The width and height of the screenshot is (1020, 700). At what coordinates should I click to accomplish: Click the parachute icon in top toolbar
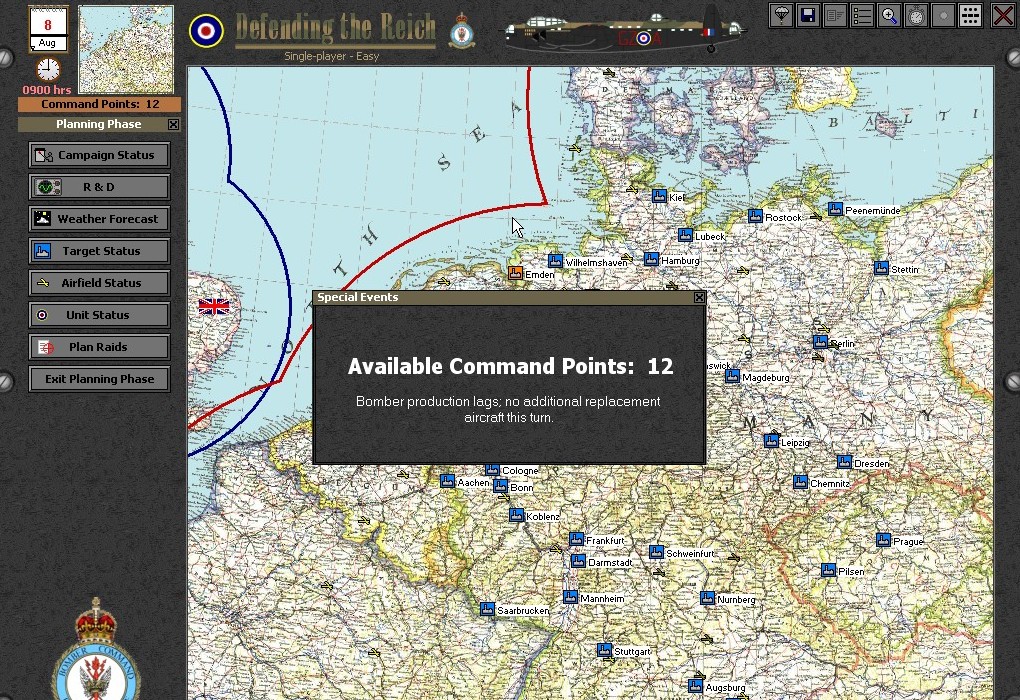[781, 15]
